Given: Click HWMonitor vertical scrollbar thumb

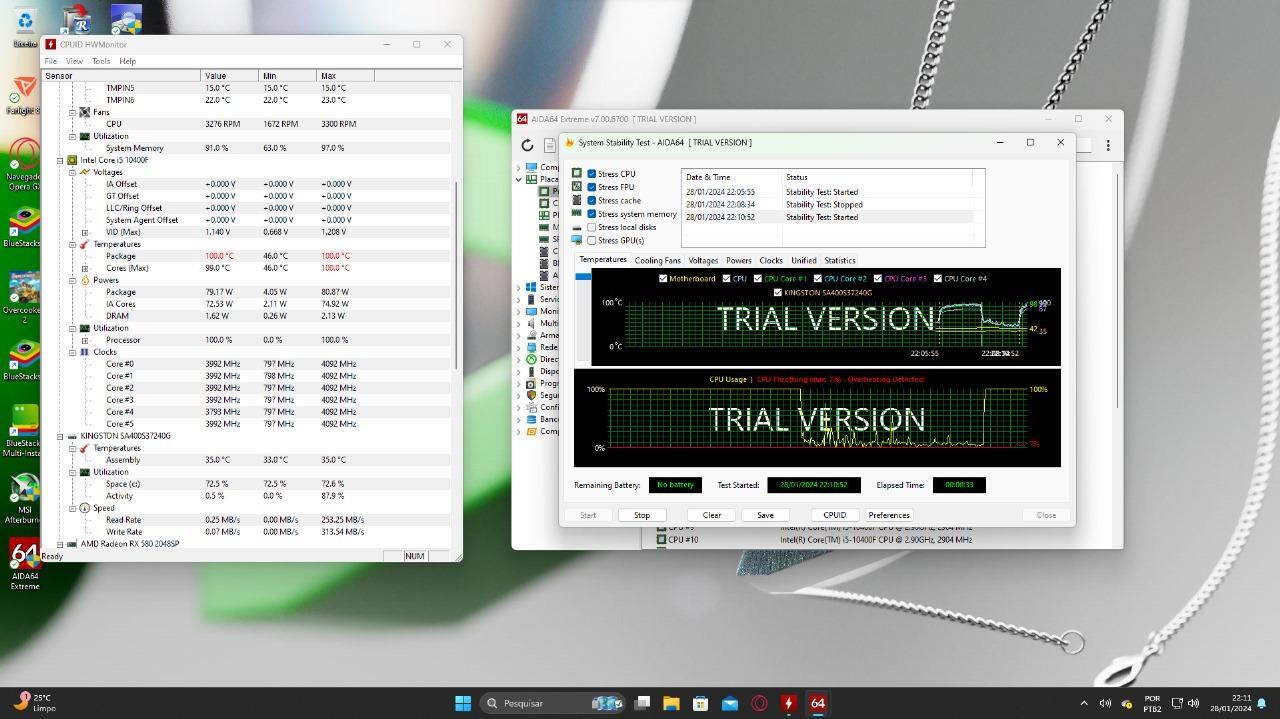Looking at the screenshot, I should point(458,275).
